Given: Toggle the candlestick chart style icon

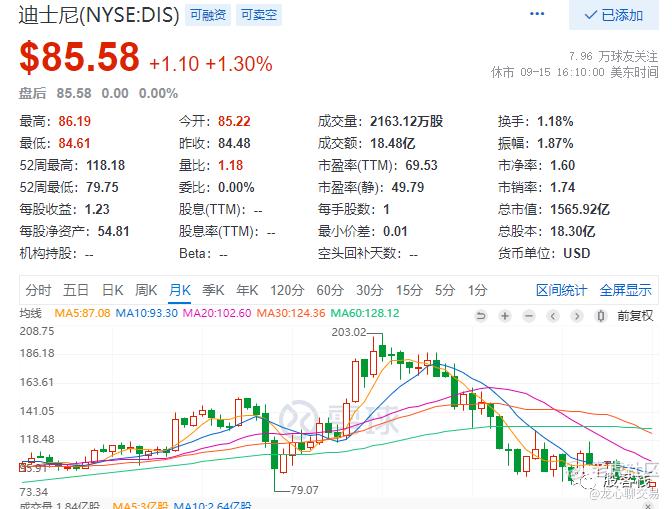Looking at the screenshot, I should coord(601,316).
